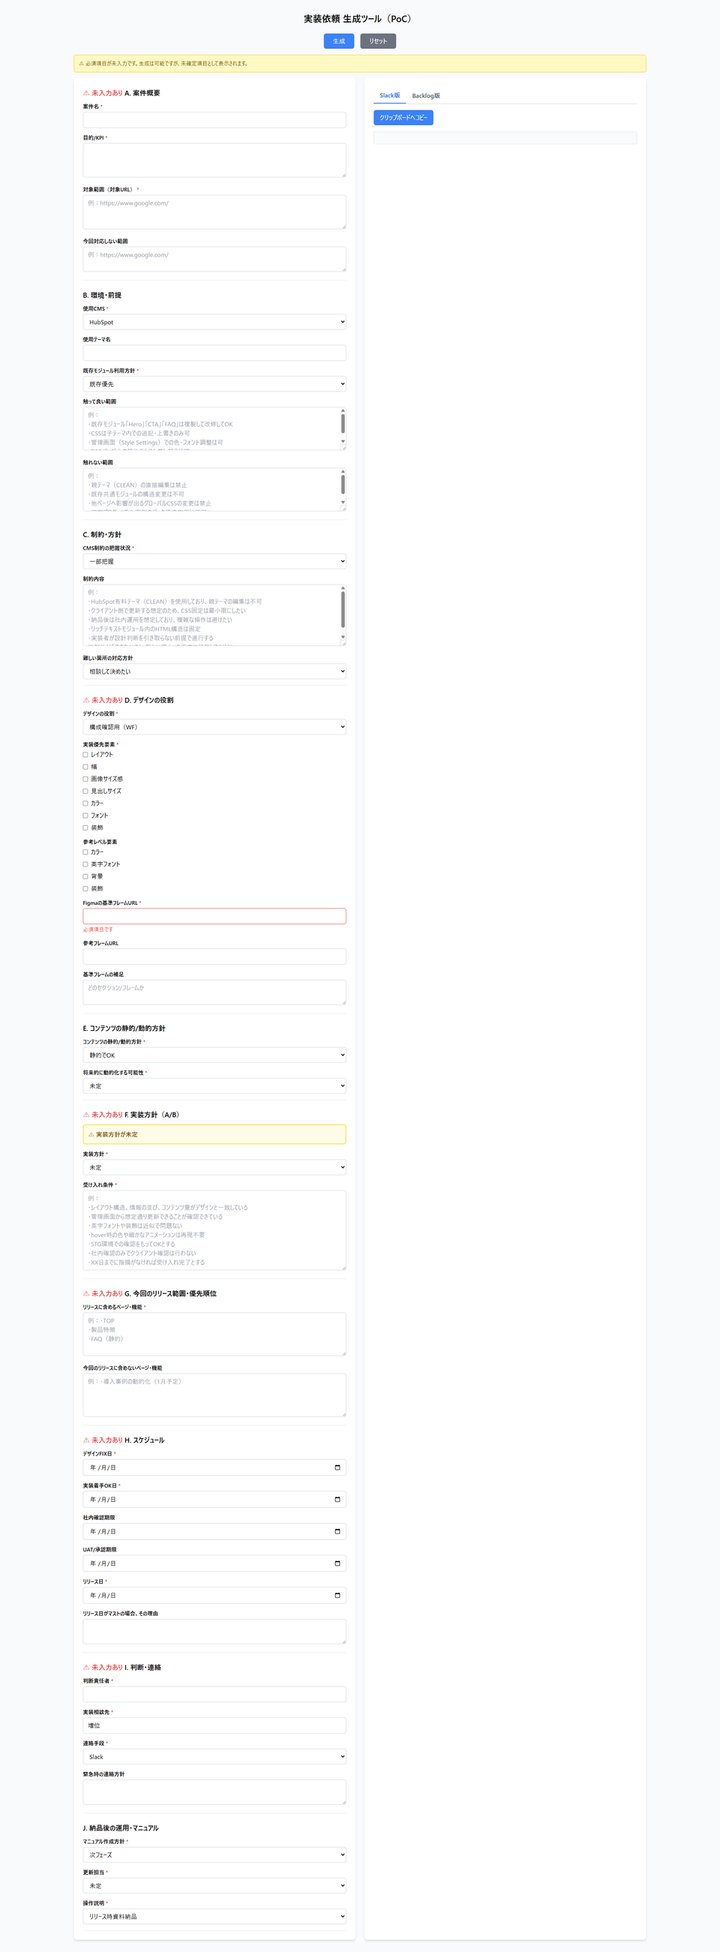Click the クリップボードへコピー button
The width and height of the screenshot is (720, 1952).
click(404, 118)
